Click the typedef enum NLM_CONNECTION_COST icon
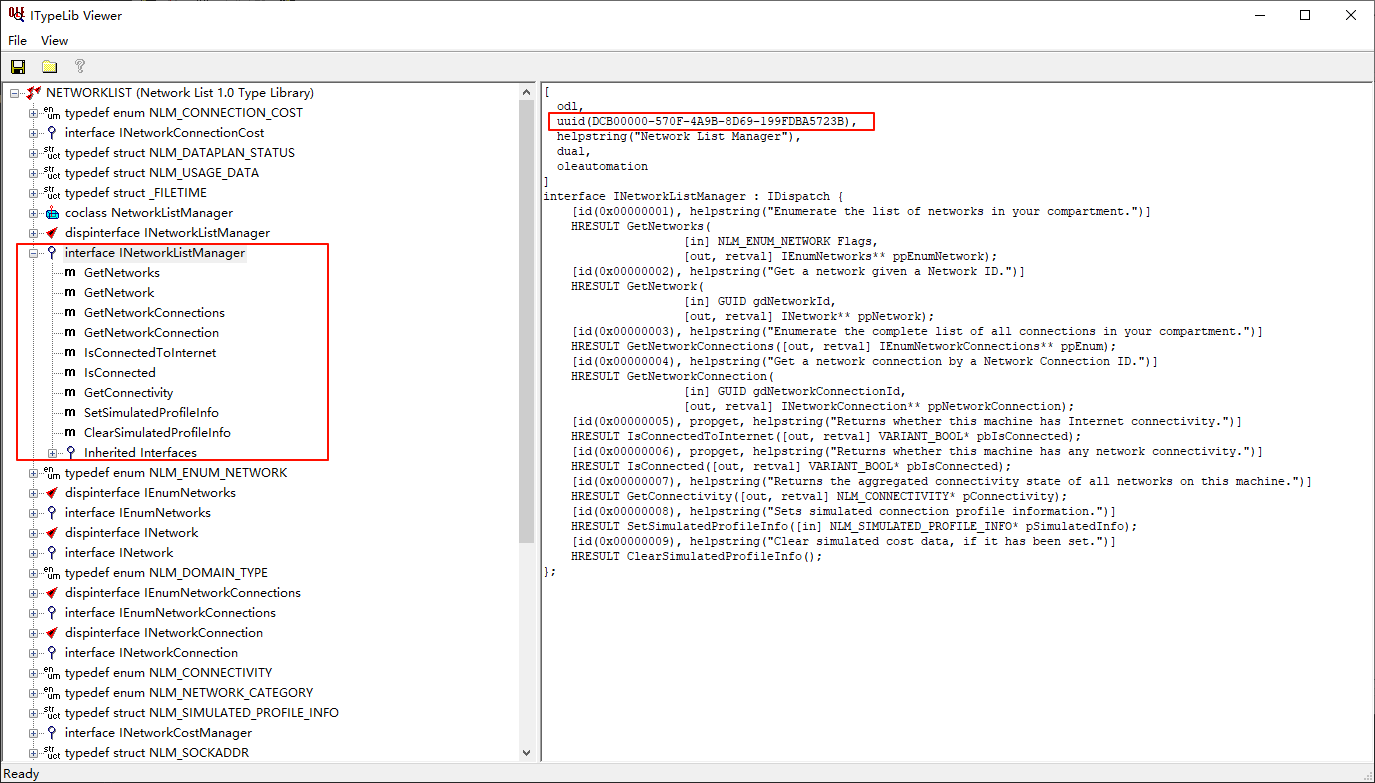This screenshot has height=783, width=1375. click(x=52, y=113)
